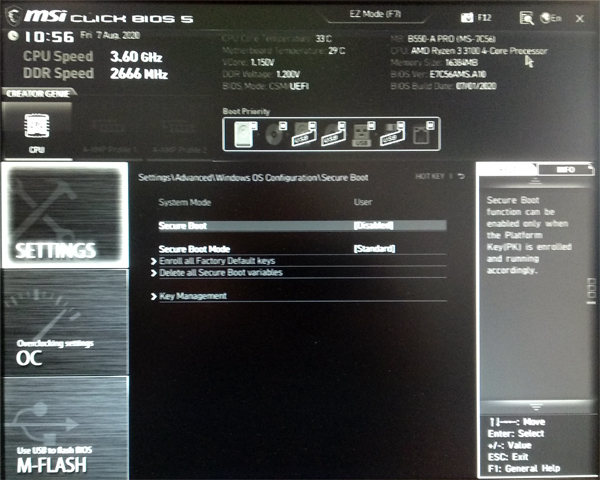Click the ESC: Exit hint
Screen dimensions: 600x480
click(508, 457)
